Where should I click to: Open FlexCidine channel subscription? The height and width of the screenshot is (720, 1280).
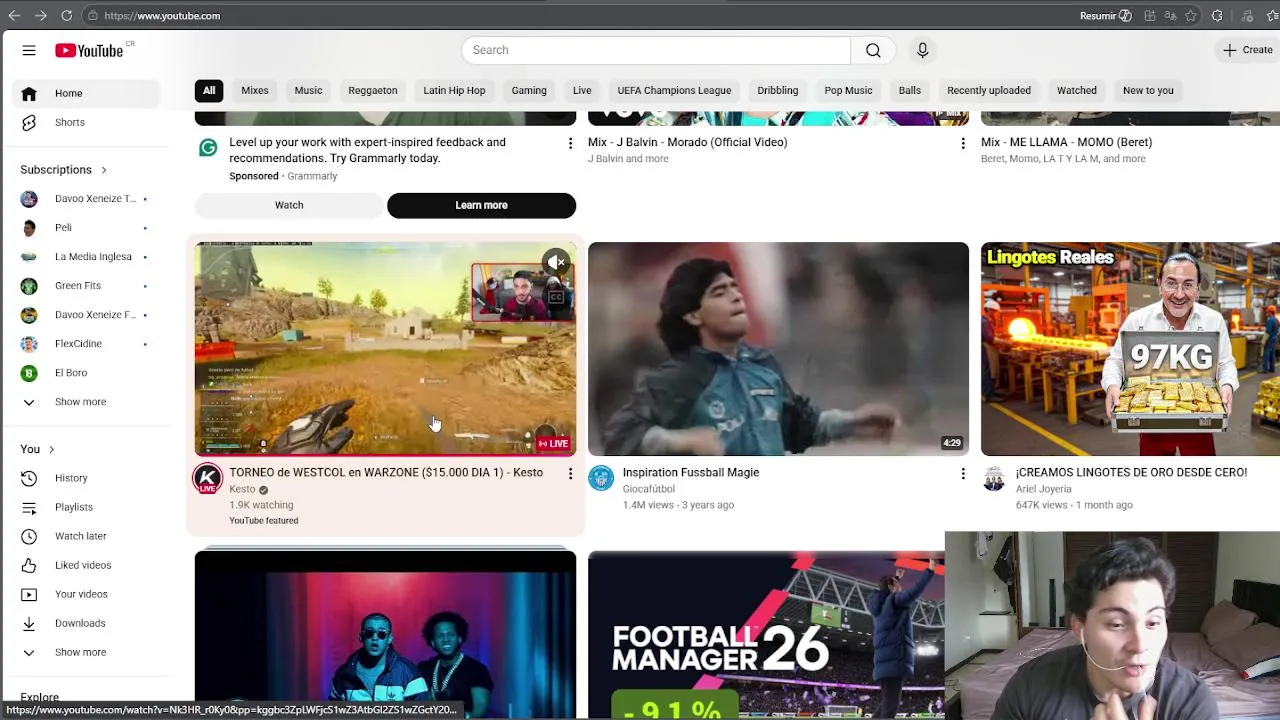point(85,343)
